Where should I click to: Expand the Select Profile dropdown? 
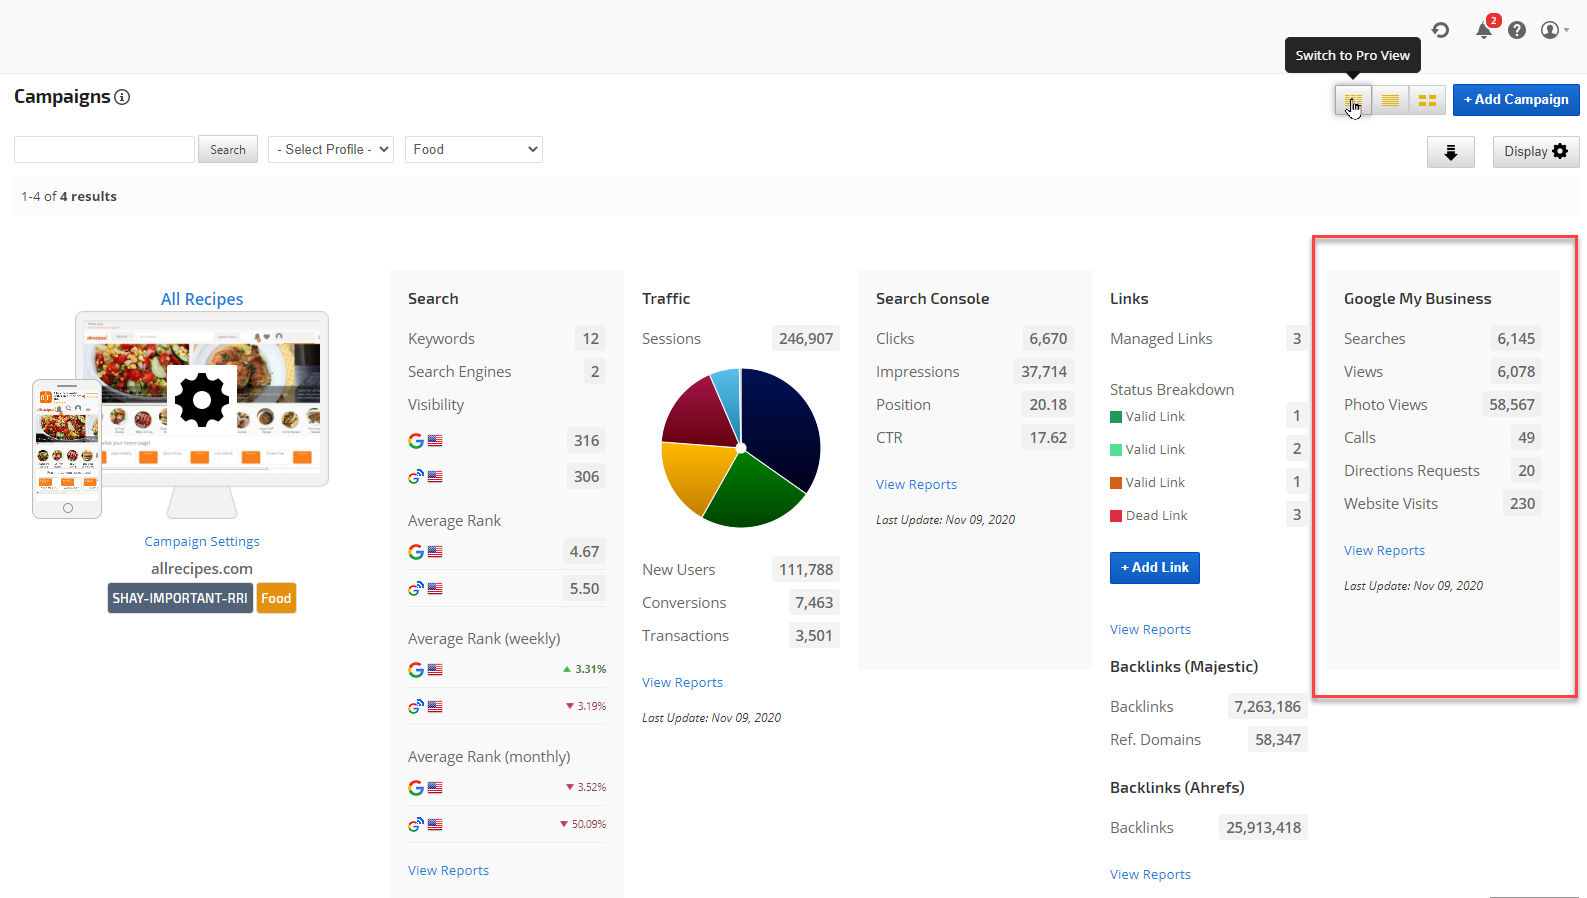pos(330,150)
